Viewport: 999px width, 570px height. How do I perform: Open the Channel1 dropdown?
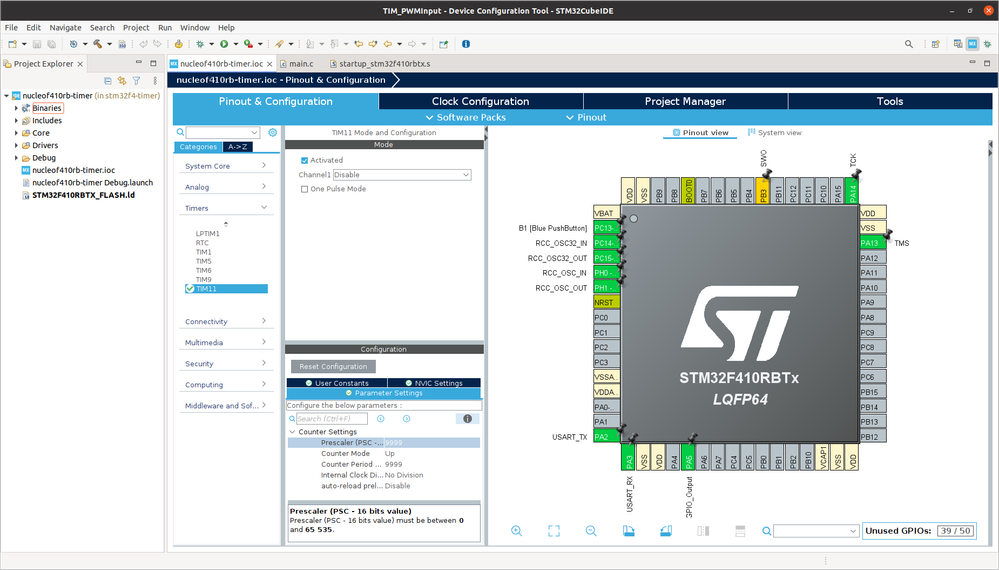[402, 175]
